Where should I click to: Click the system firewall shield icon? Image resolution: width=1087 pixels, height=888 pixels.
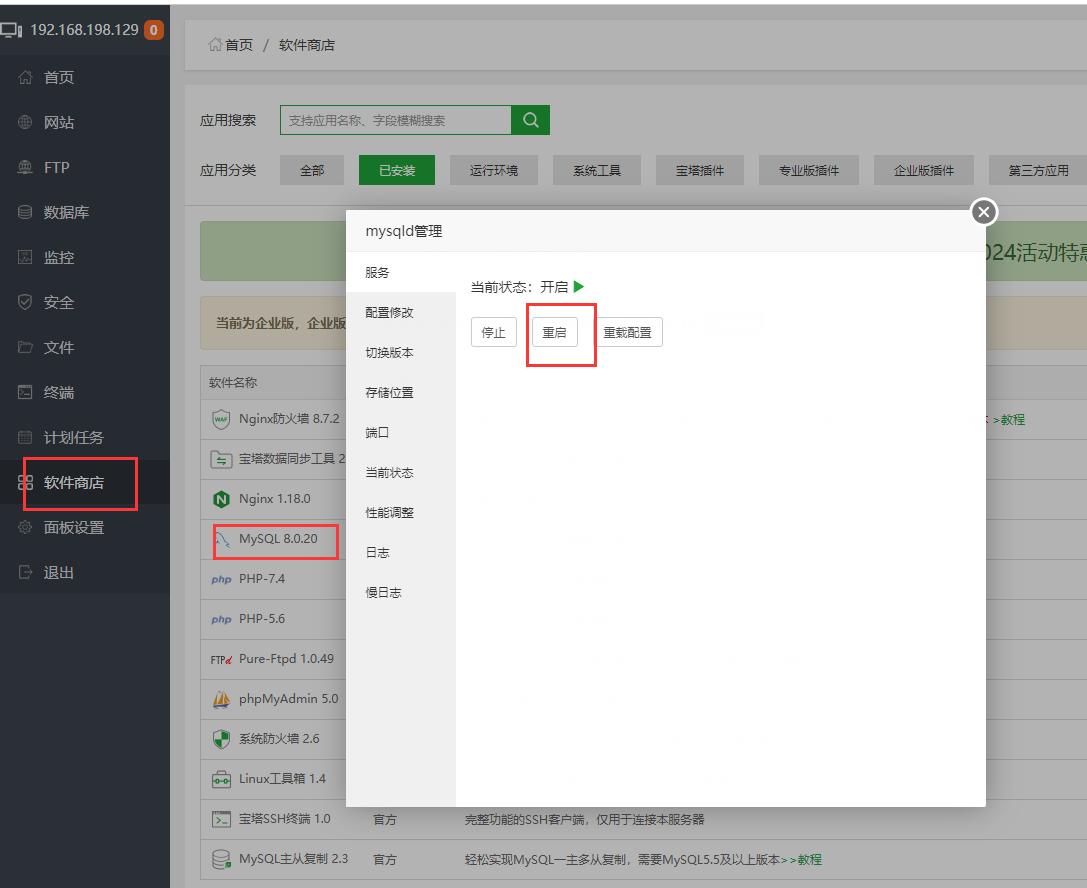pos(221,739)
